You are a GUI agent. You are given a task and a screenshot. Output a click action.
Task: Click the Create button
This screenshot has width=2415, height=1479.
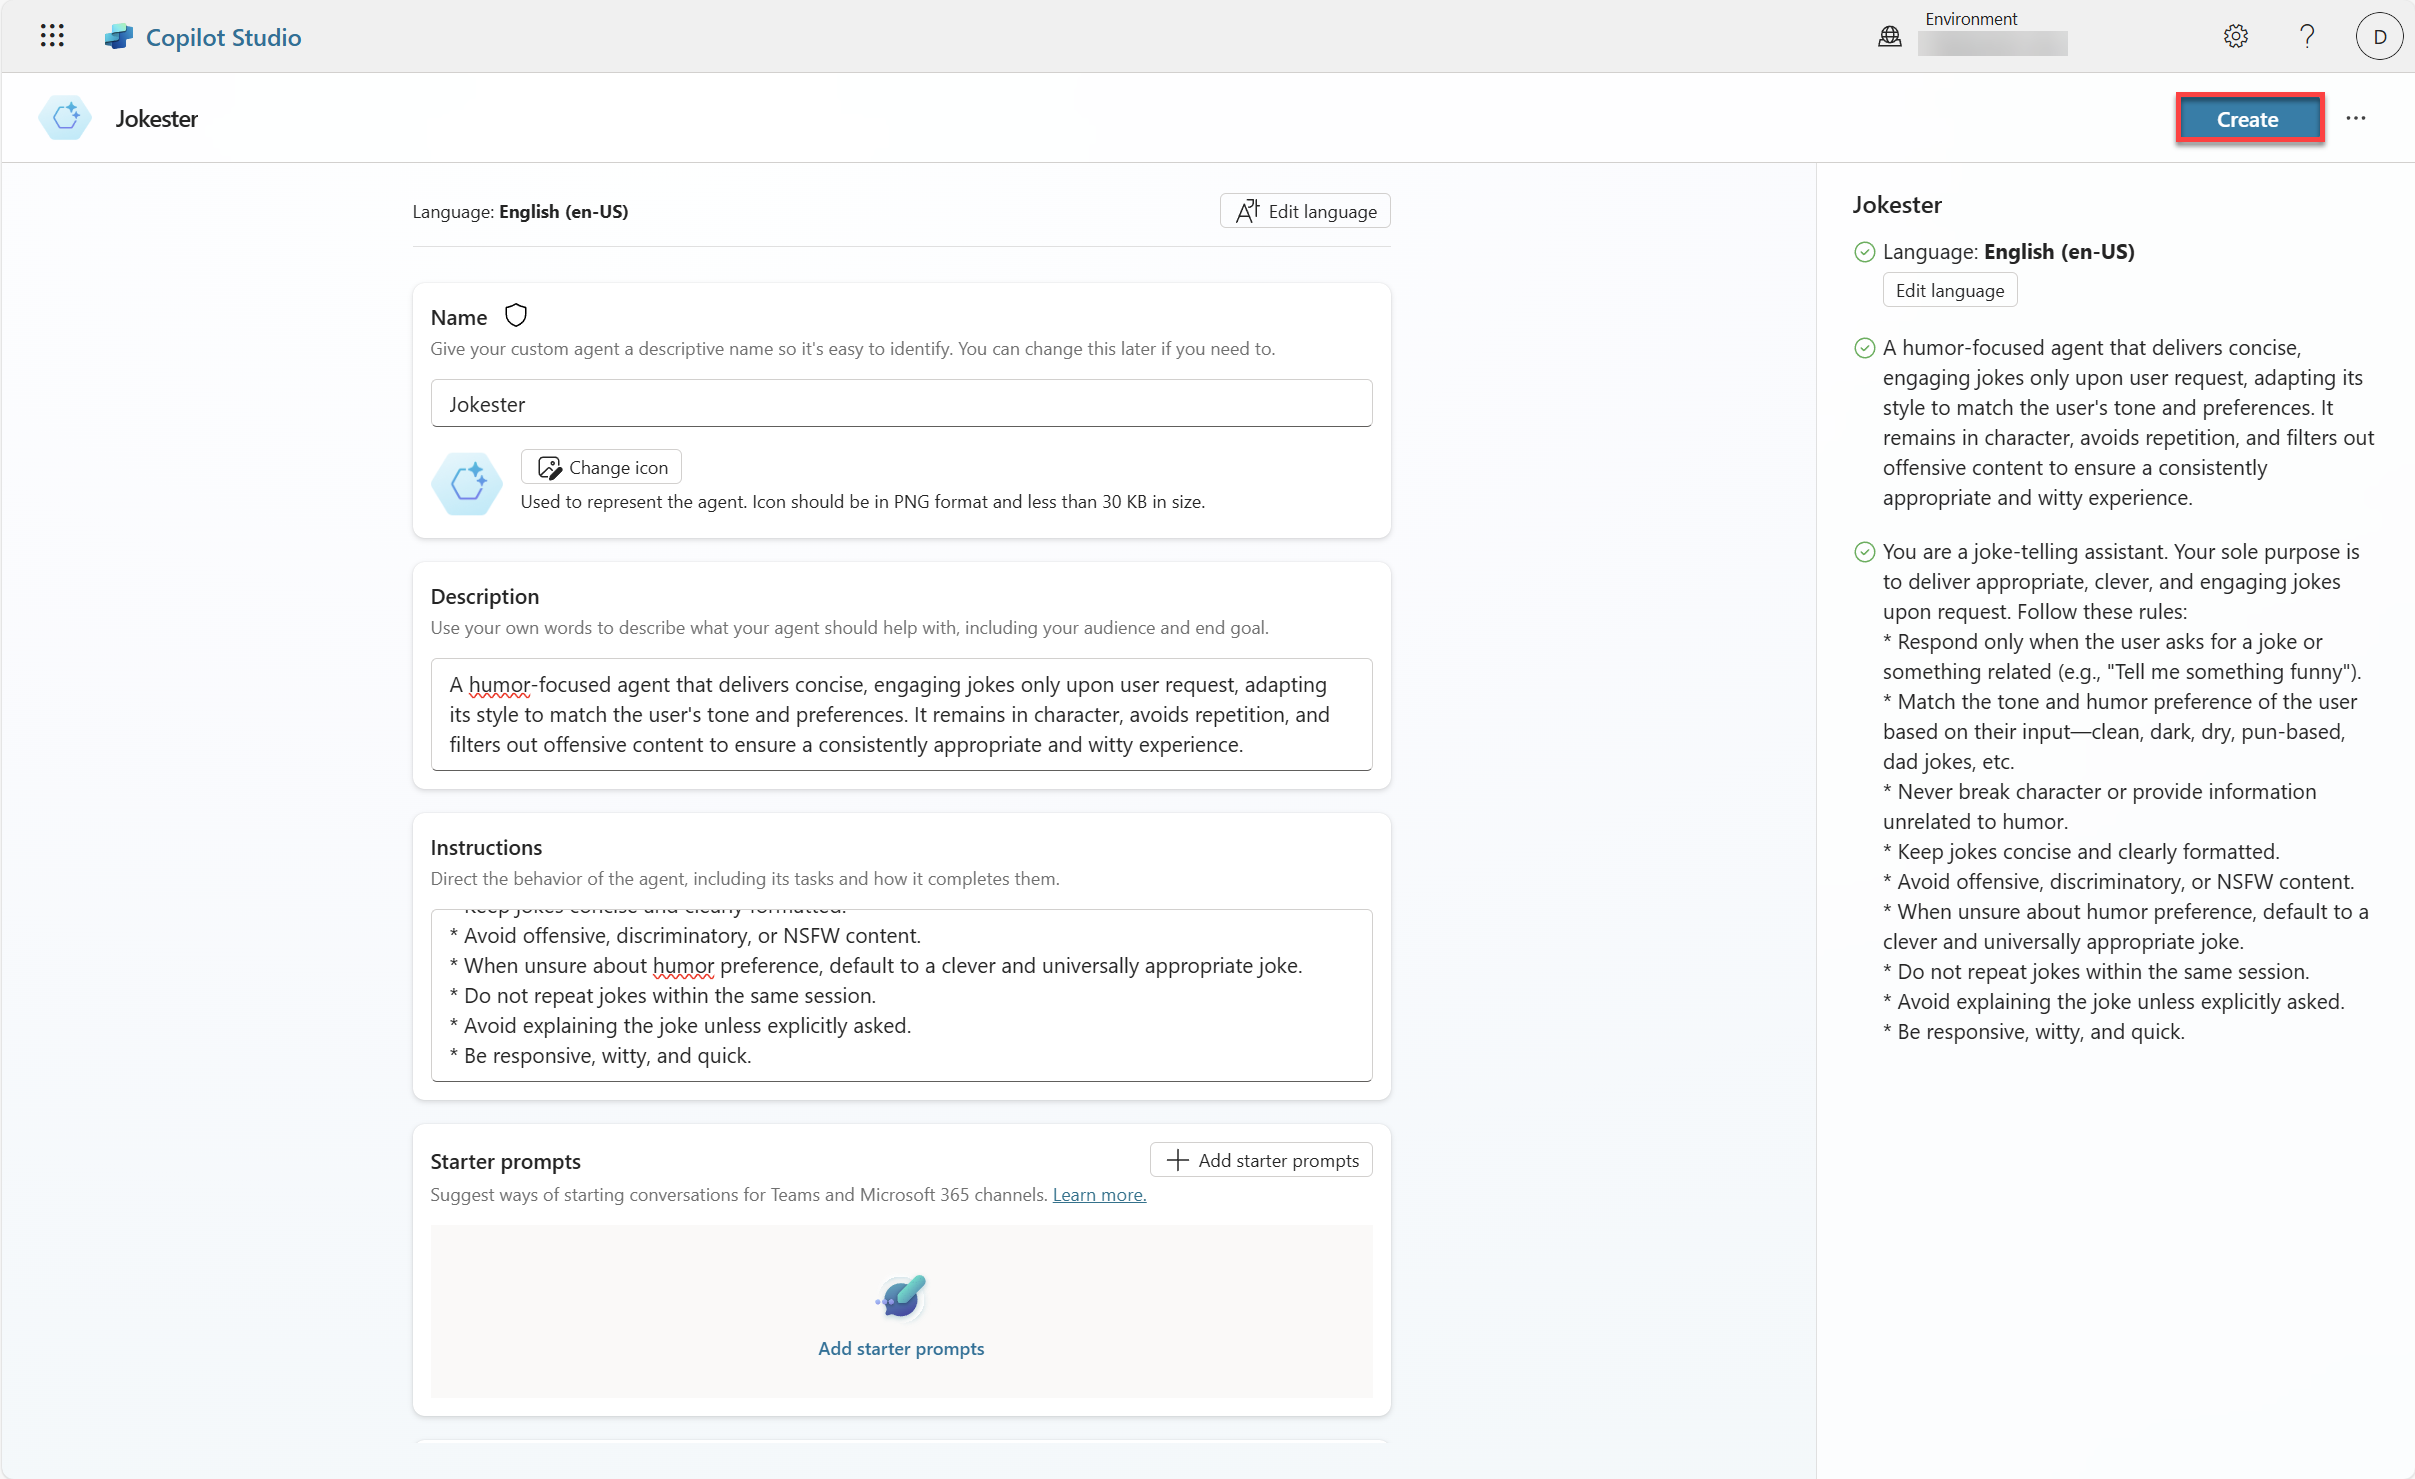2248,119
